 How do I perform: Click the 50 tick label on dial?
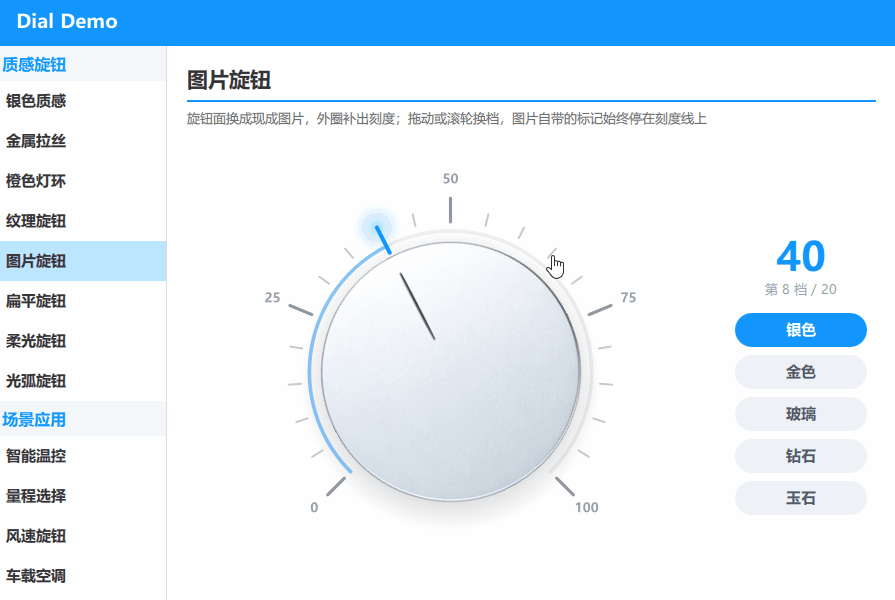[450, 179]
